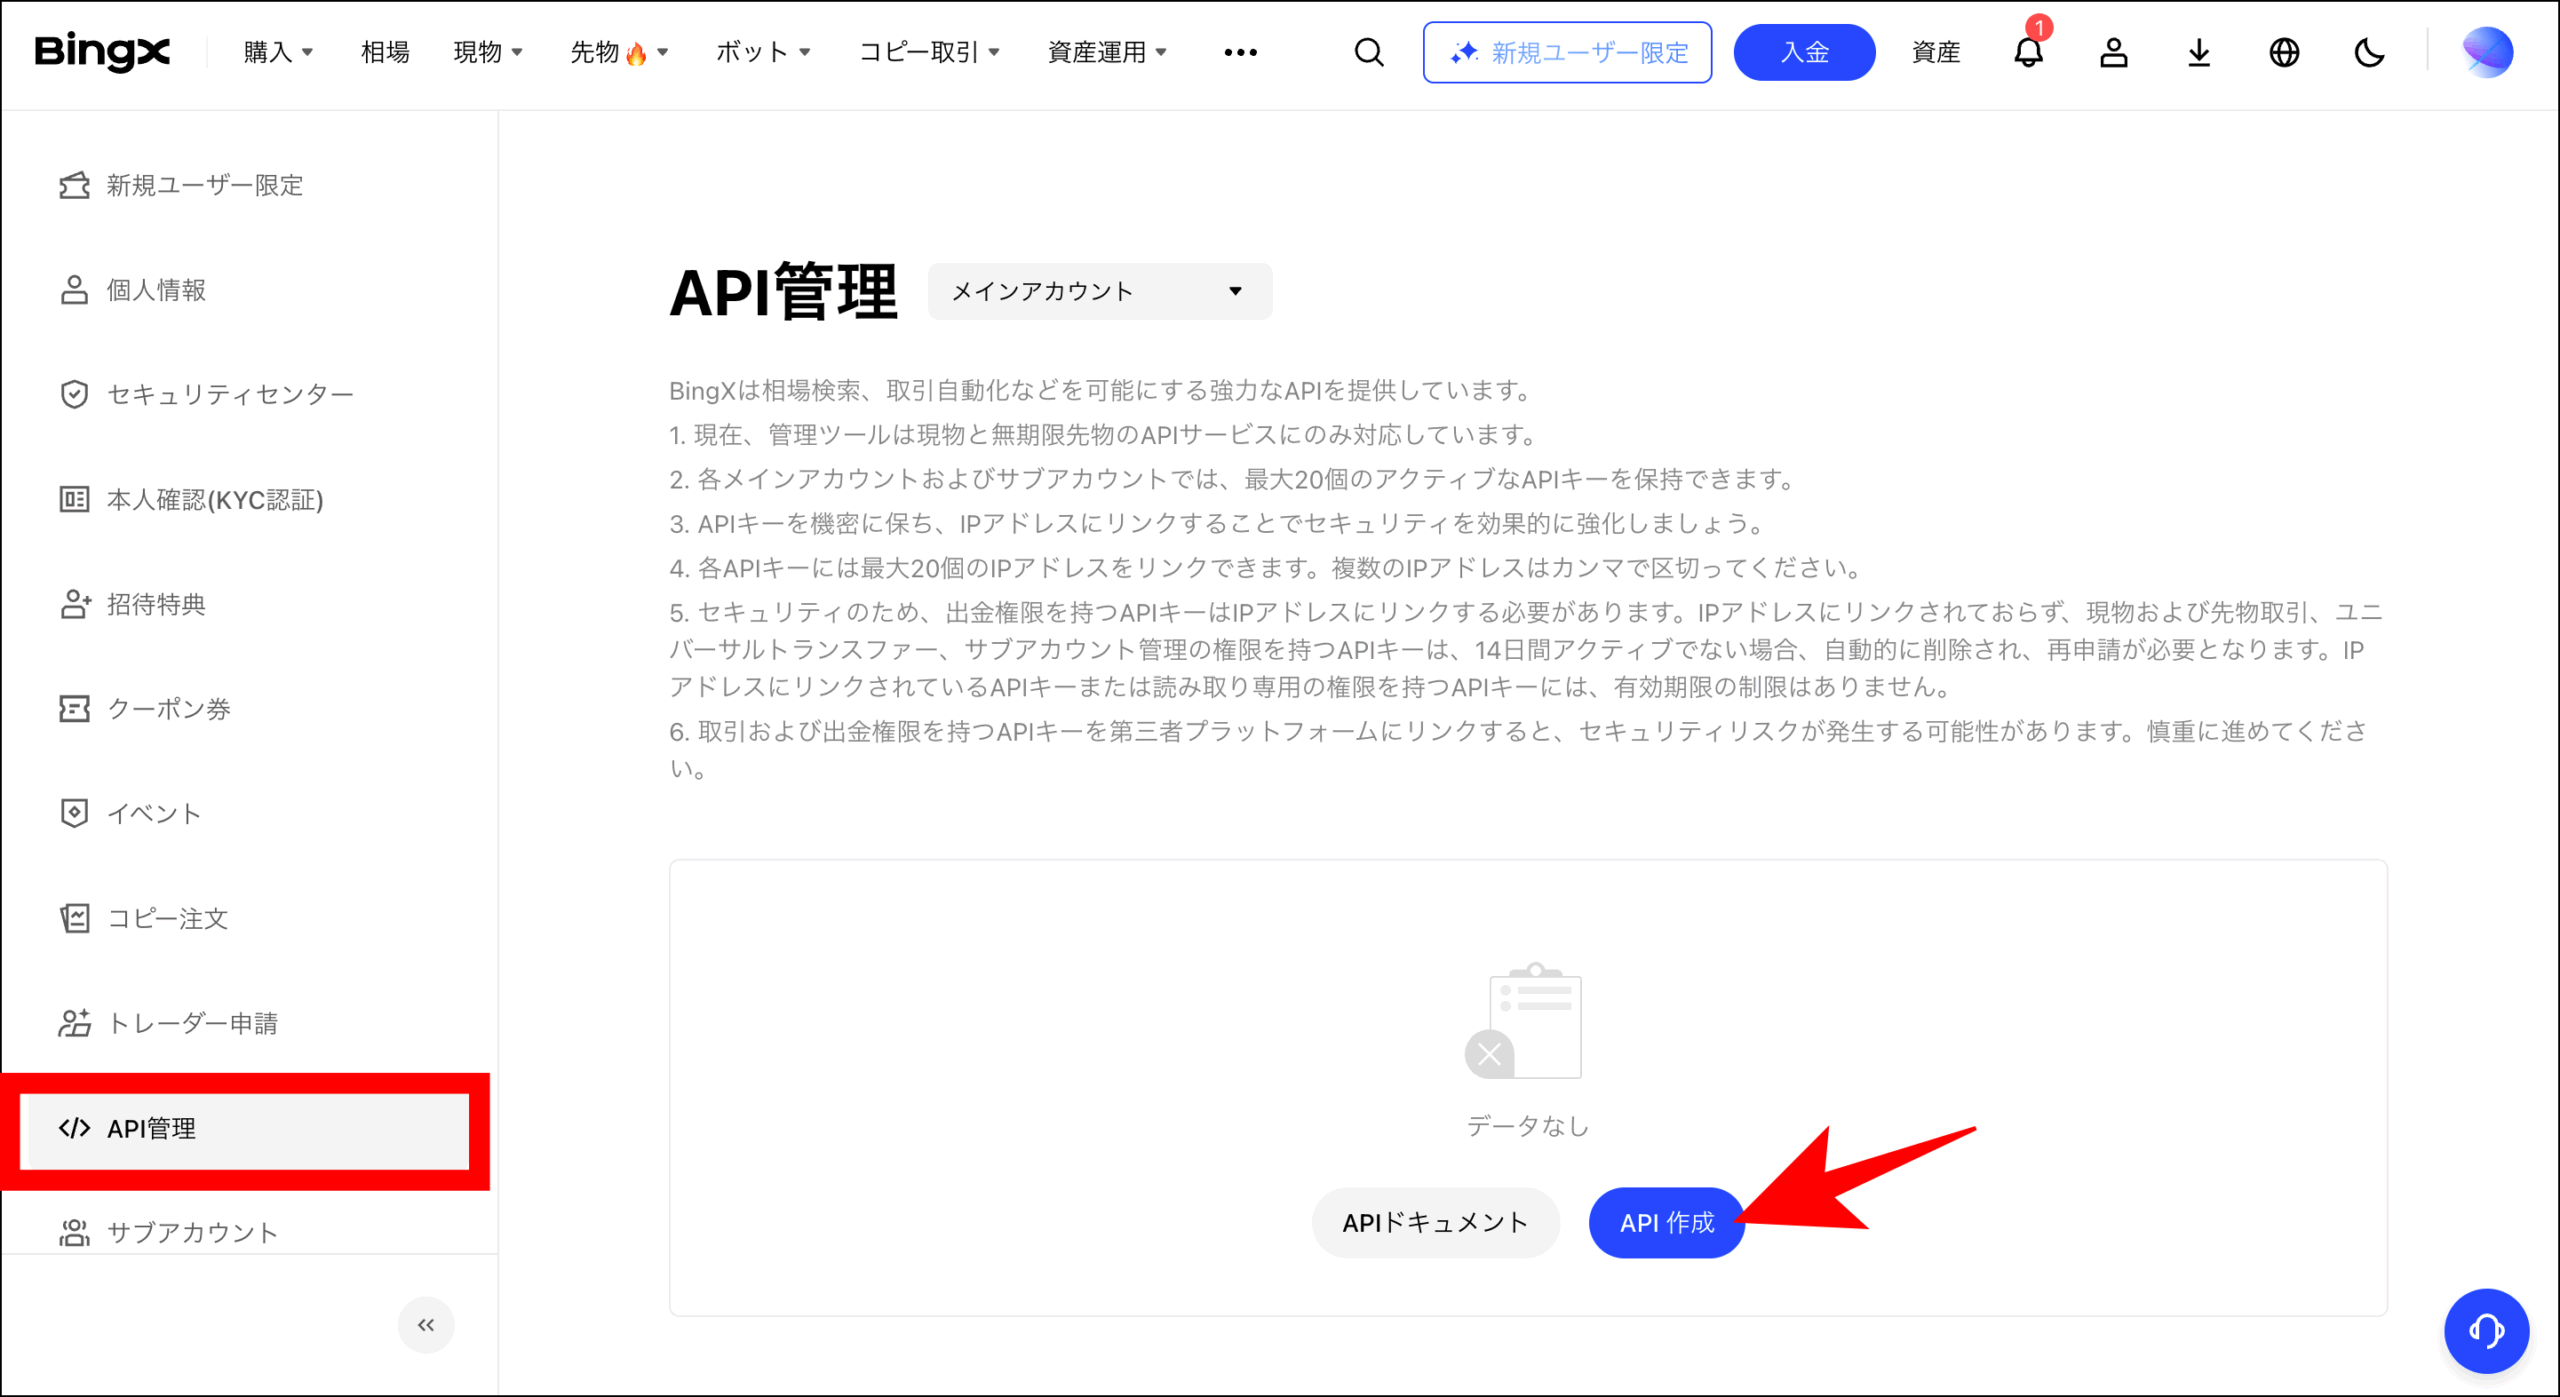Viewport: 2560px width, 1397px height.
Task: Expand the 資産運用 menu dropdown
Action: click(x=1107, y=52)
